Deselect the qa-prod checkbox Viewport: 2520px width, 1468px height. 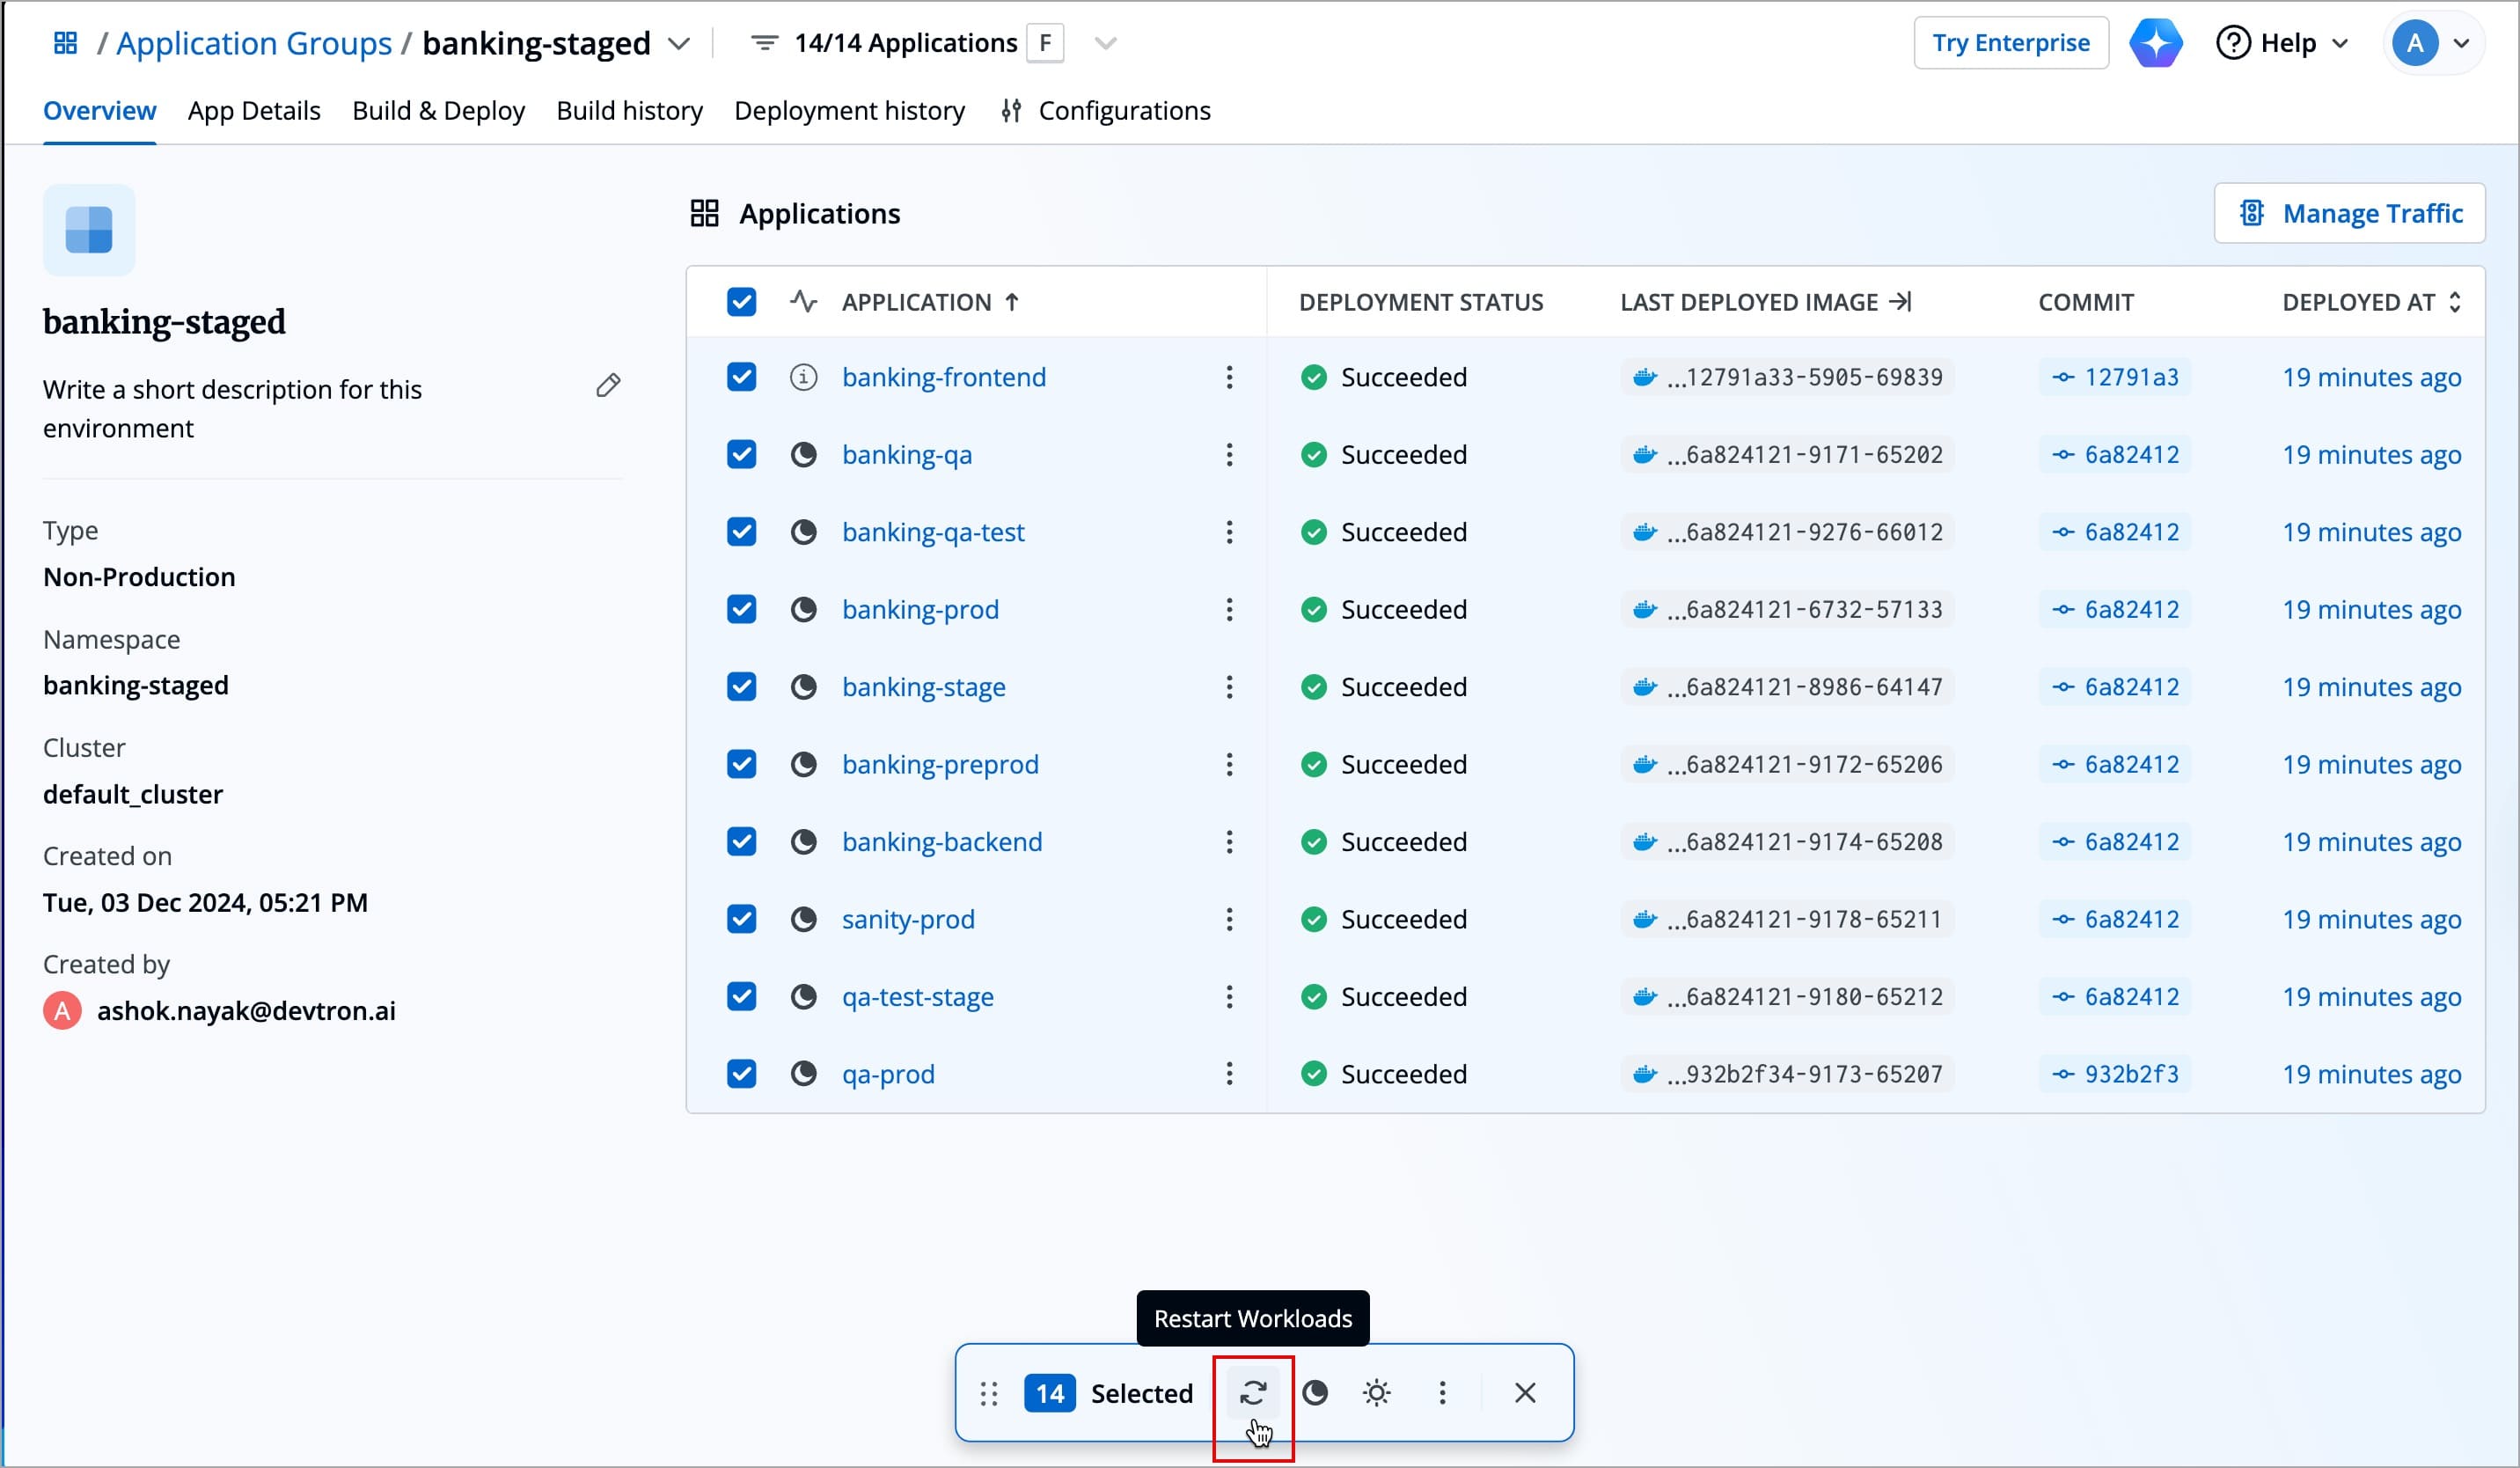click(741, 1073)
